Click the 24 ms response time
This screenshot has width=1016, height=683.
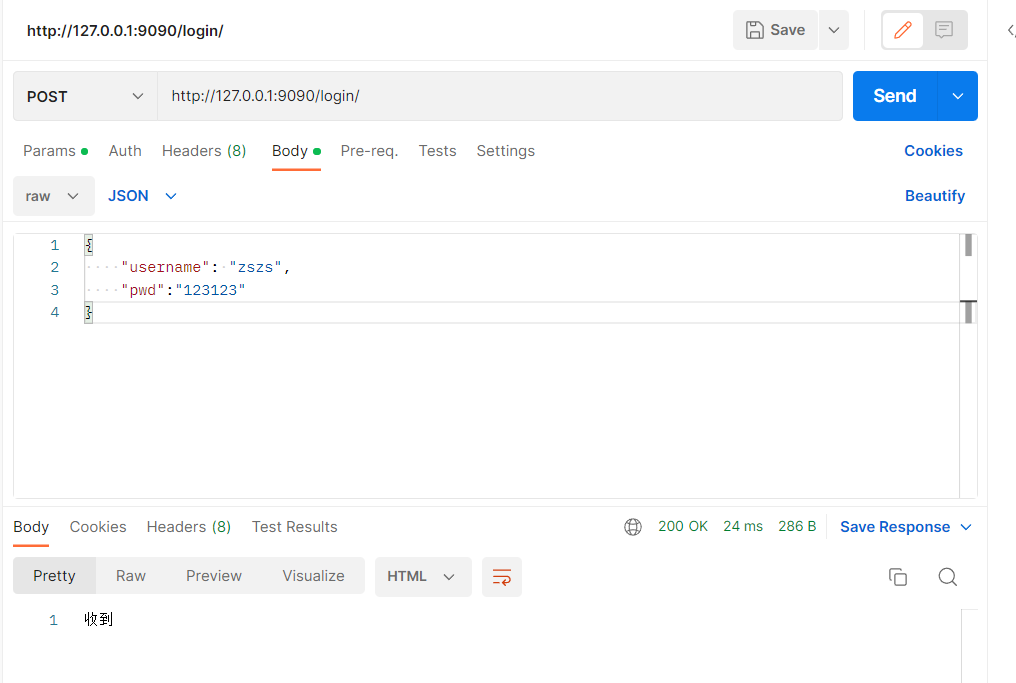point(743,526)
